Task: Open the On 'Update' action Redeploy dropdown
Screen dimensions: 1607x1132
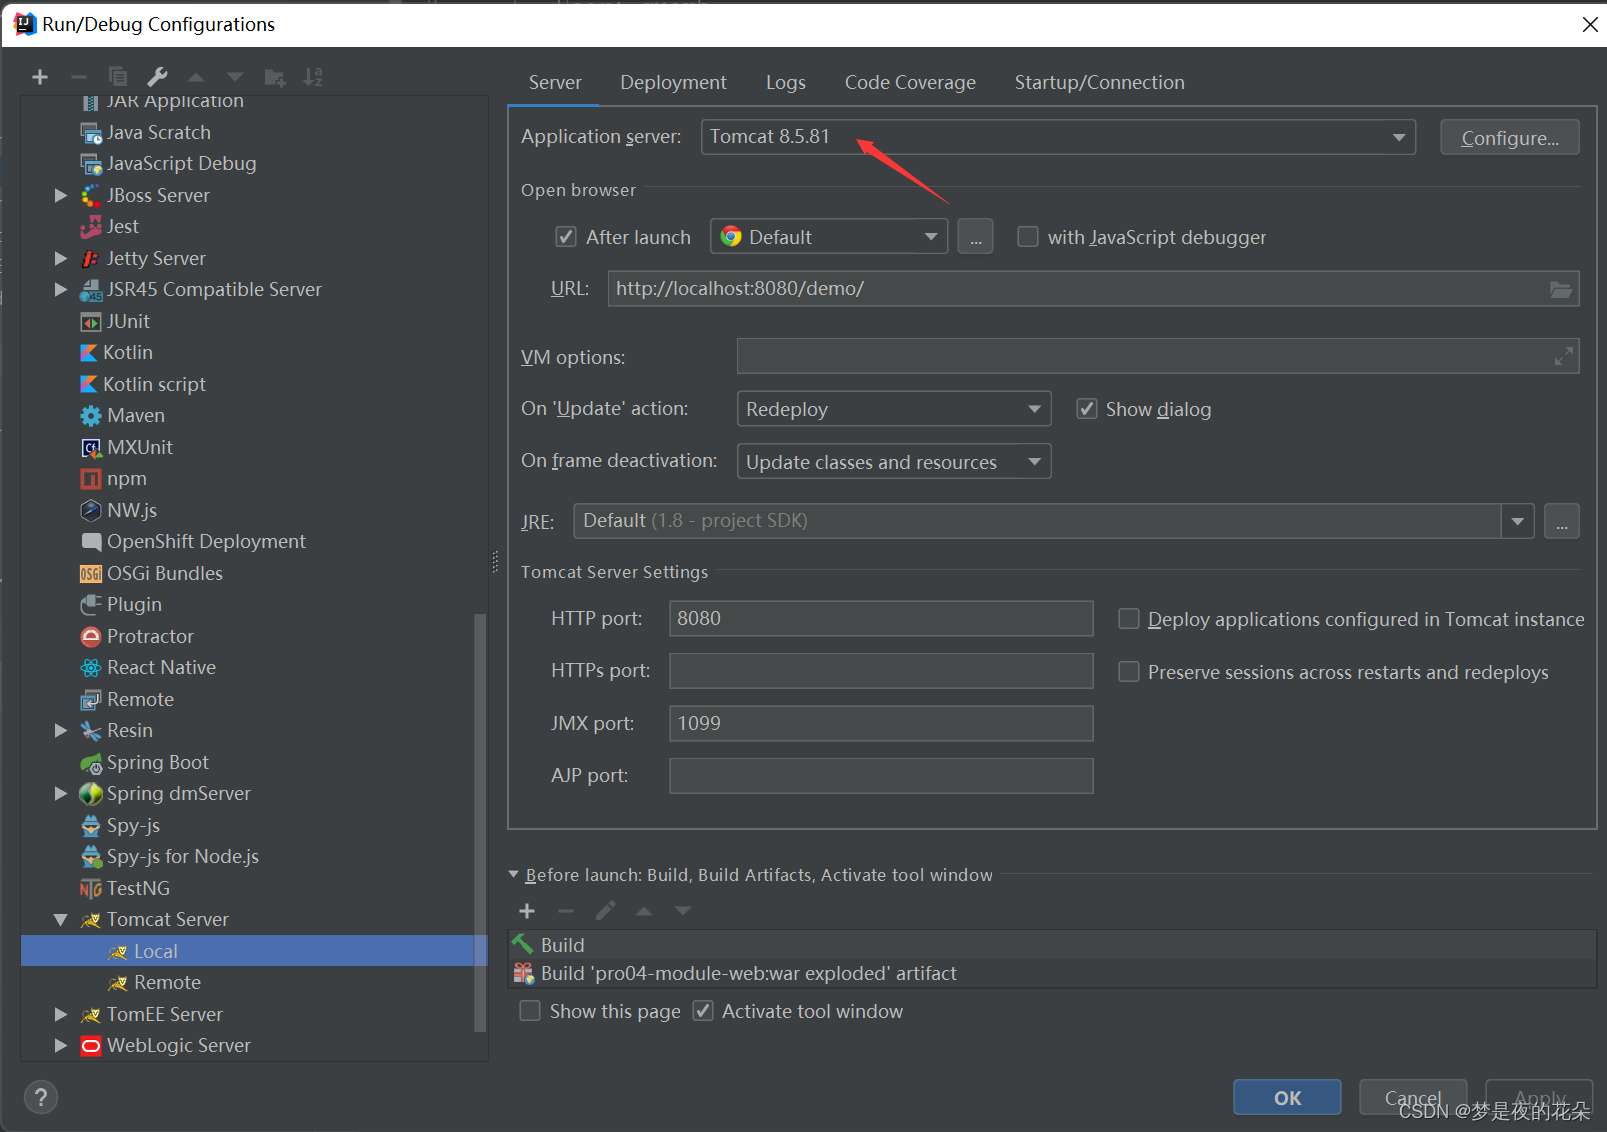Action: pyautogui.click(x=894, y=409)
